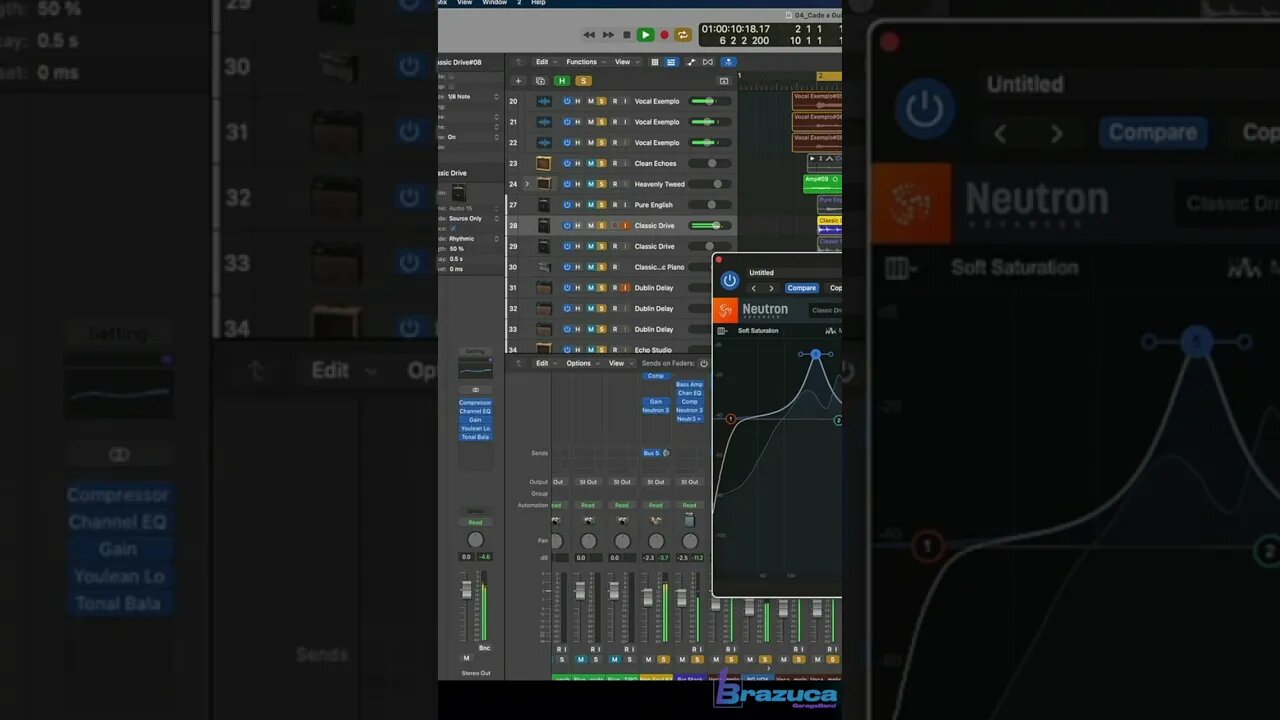This screenshot has height=720, width=1280.
Task: Start playback with the green Play button
Action: click(645, 34)
